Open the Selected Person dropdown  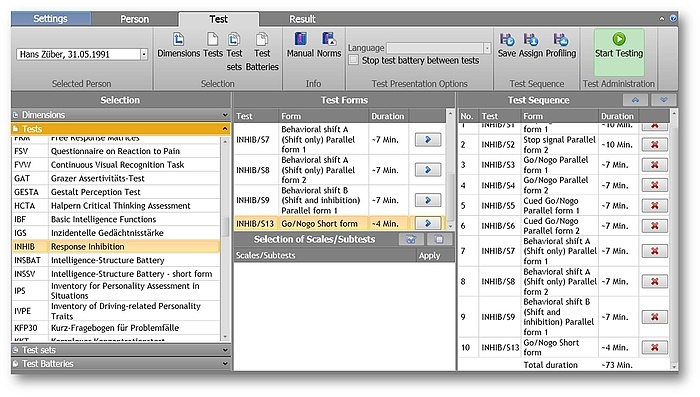click(x=144, y=54)
